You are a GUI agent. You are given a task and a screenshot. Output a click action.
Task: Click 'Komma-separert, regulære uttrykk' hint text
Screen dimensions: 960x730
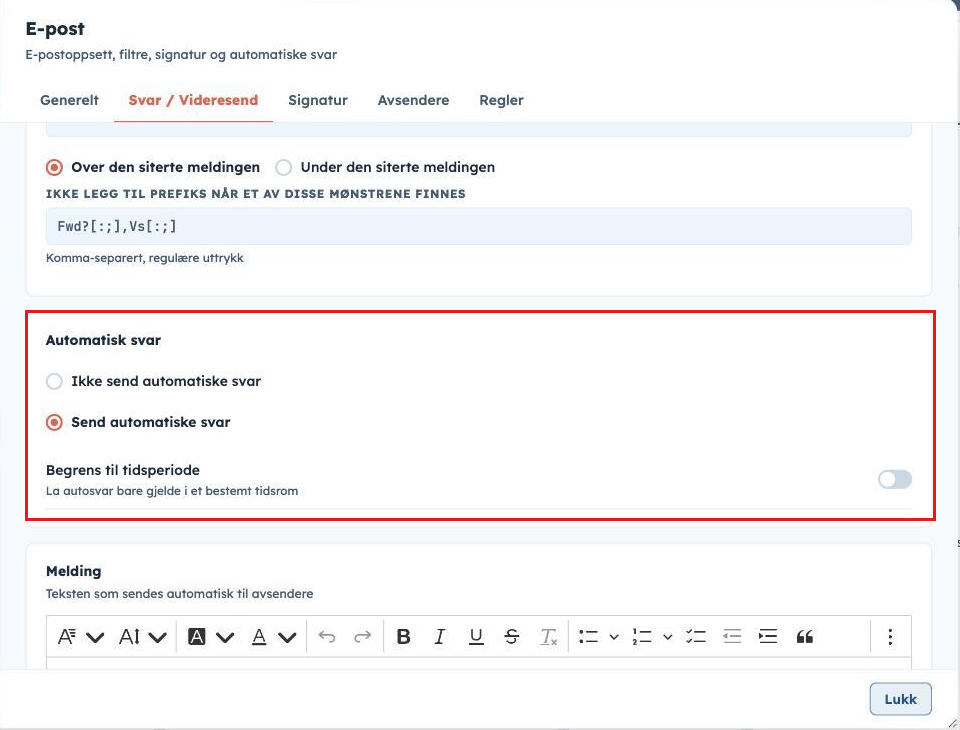[x=144, y=258]
